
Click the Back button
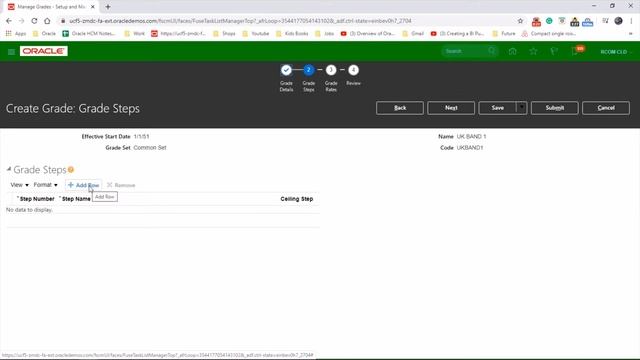[400, 108]
